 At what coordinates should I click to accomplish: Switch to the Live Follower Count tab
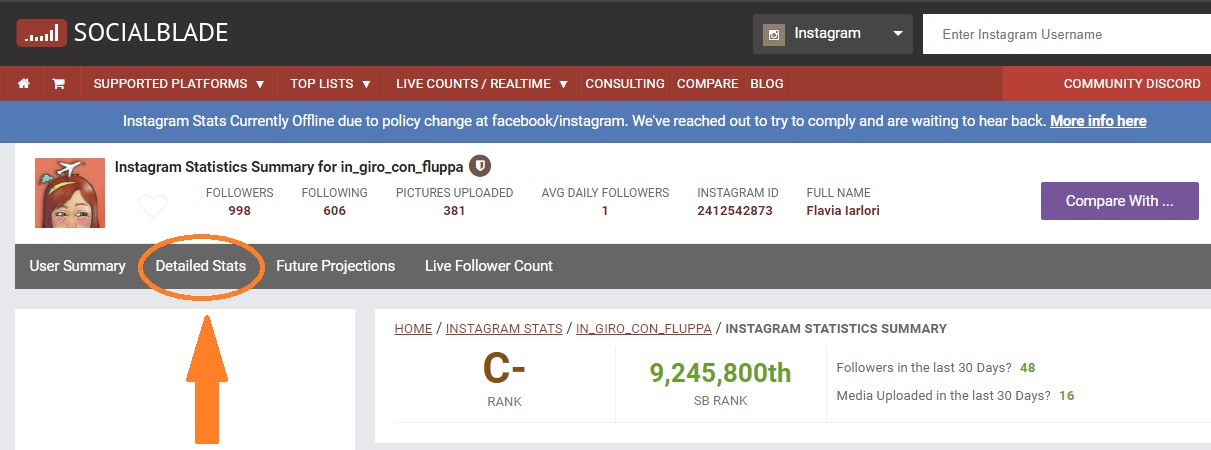click(x=489, y=266)
